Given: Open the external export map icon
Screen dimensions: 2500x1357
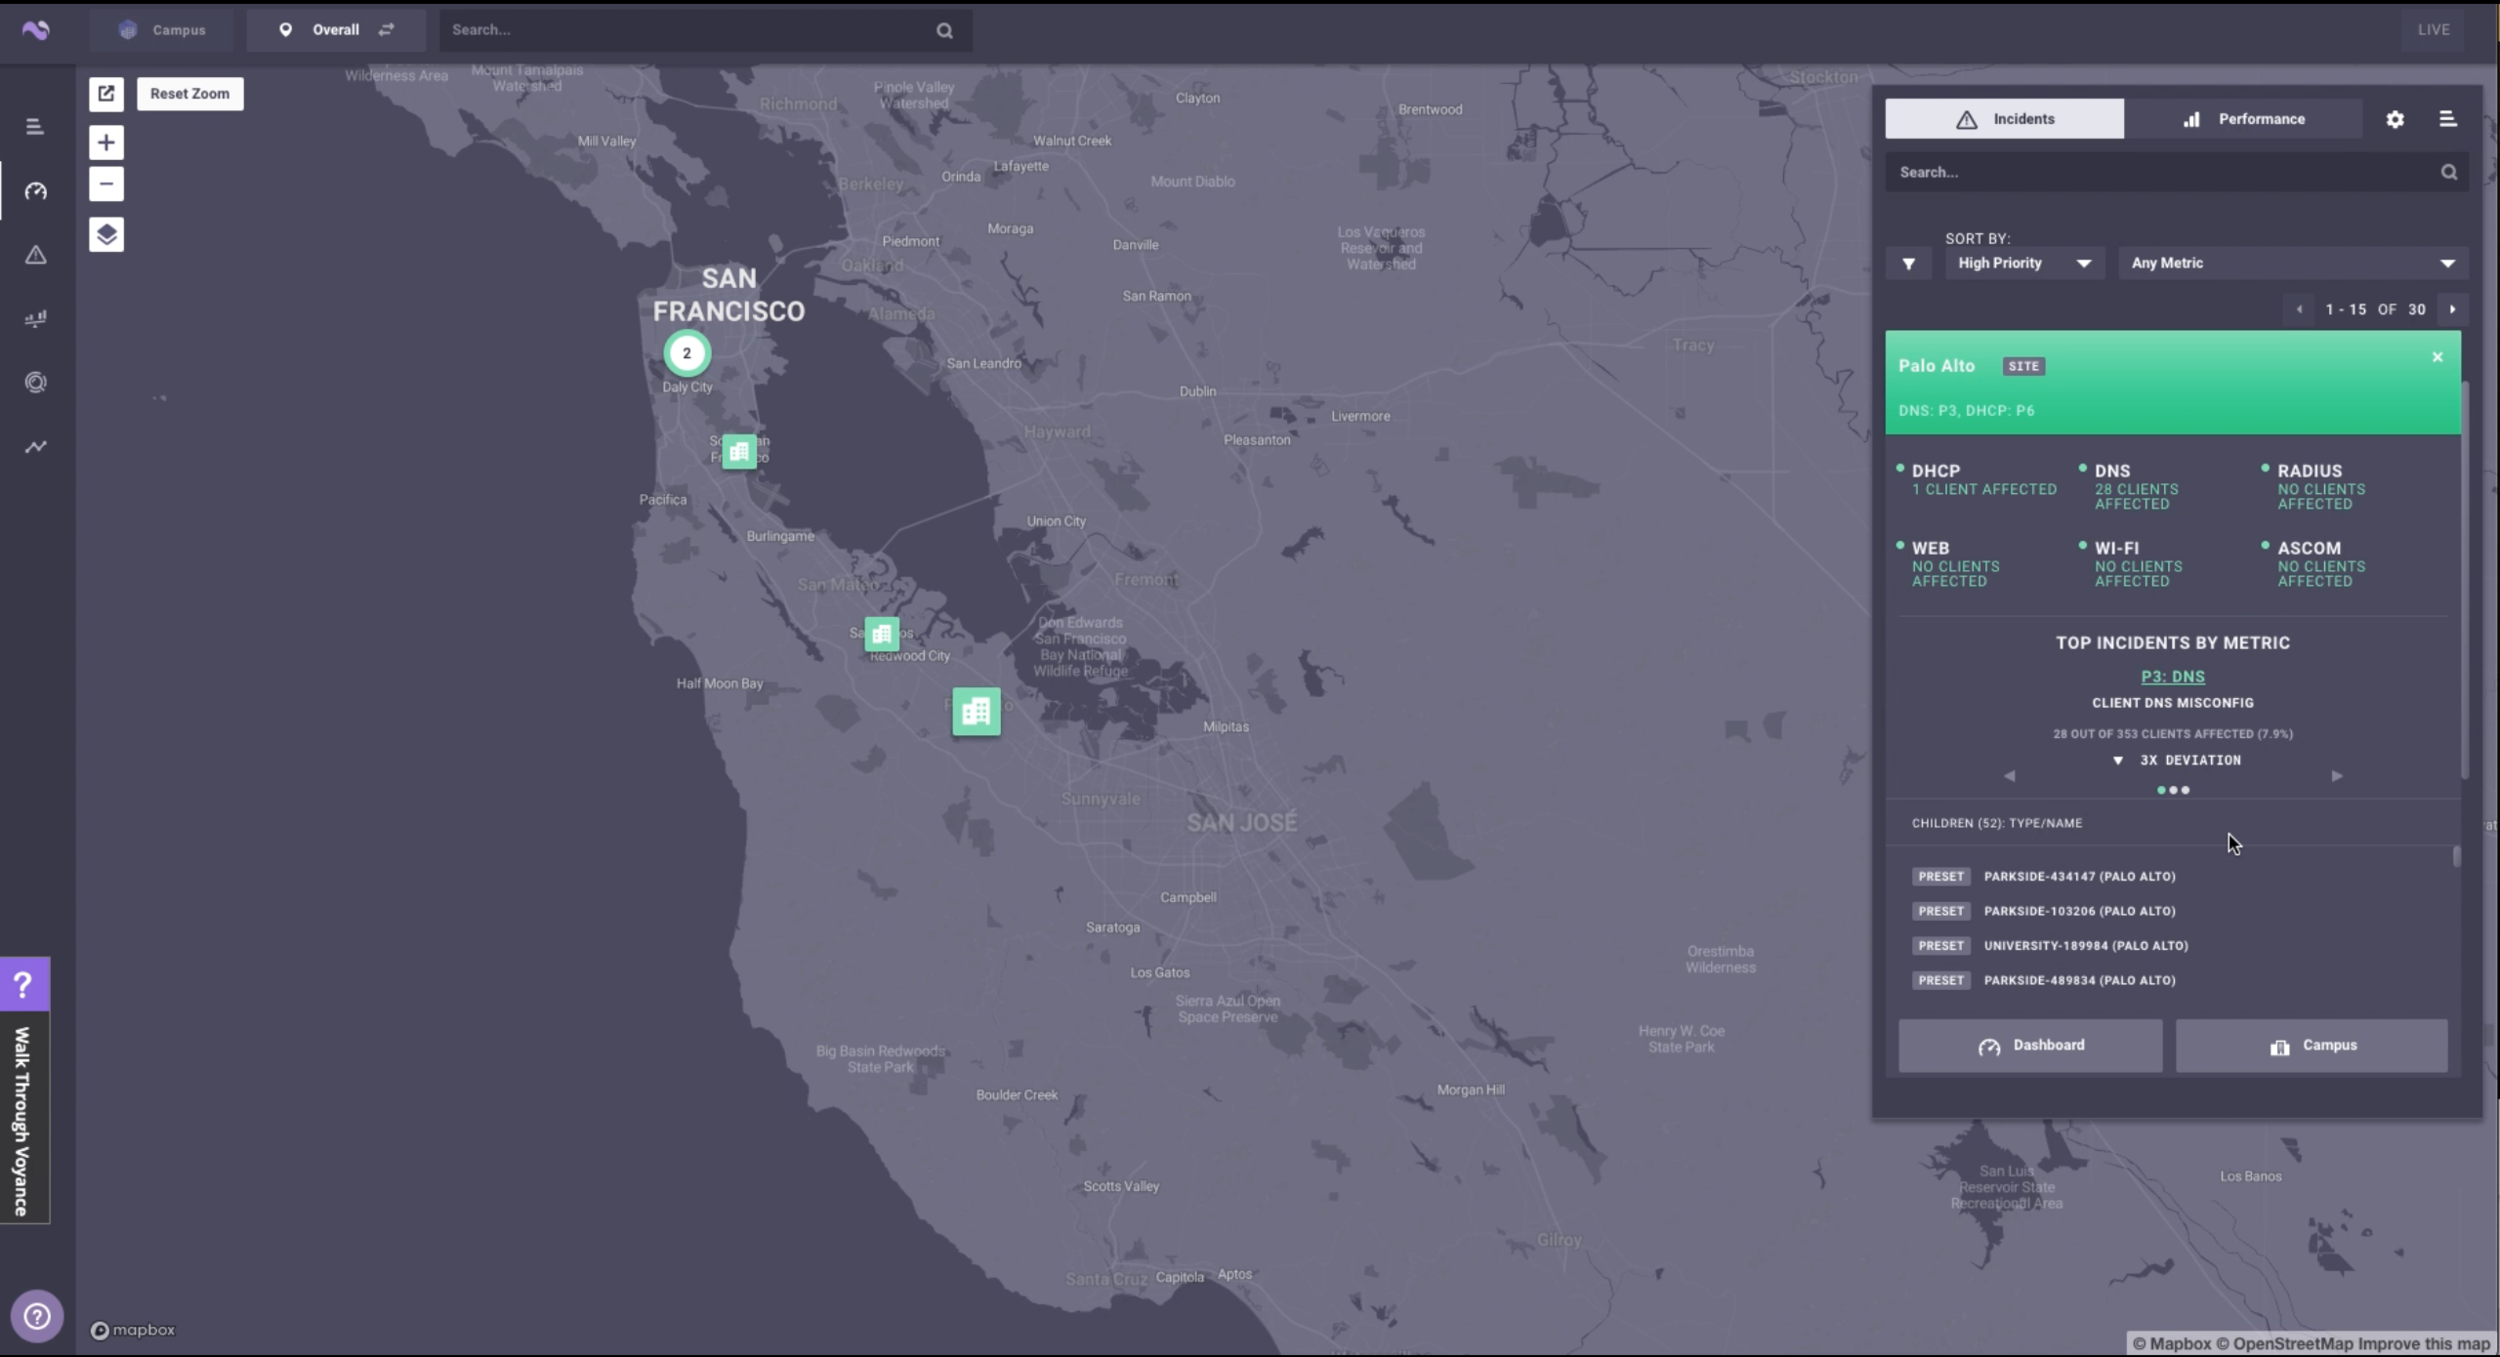Looking at the screenshot, I should [107, 94].
